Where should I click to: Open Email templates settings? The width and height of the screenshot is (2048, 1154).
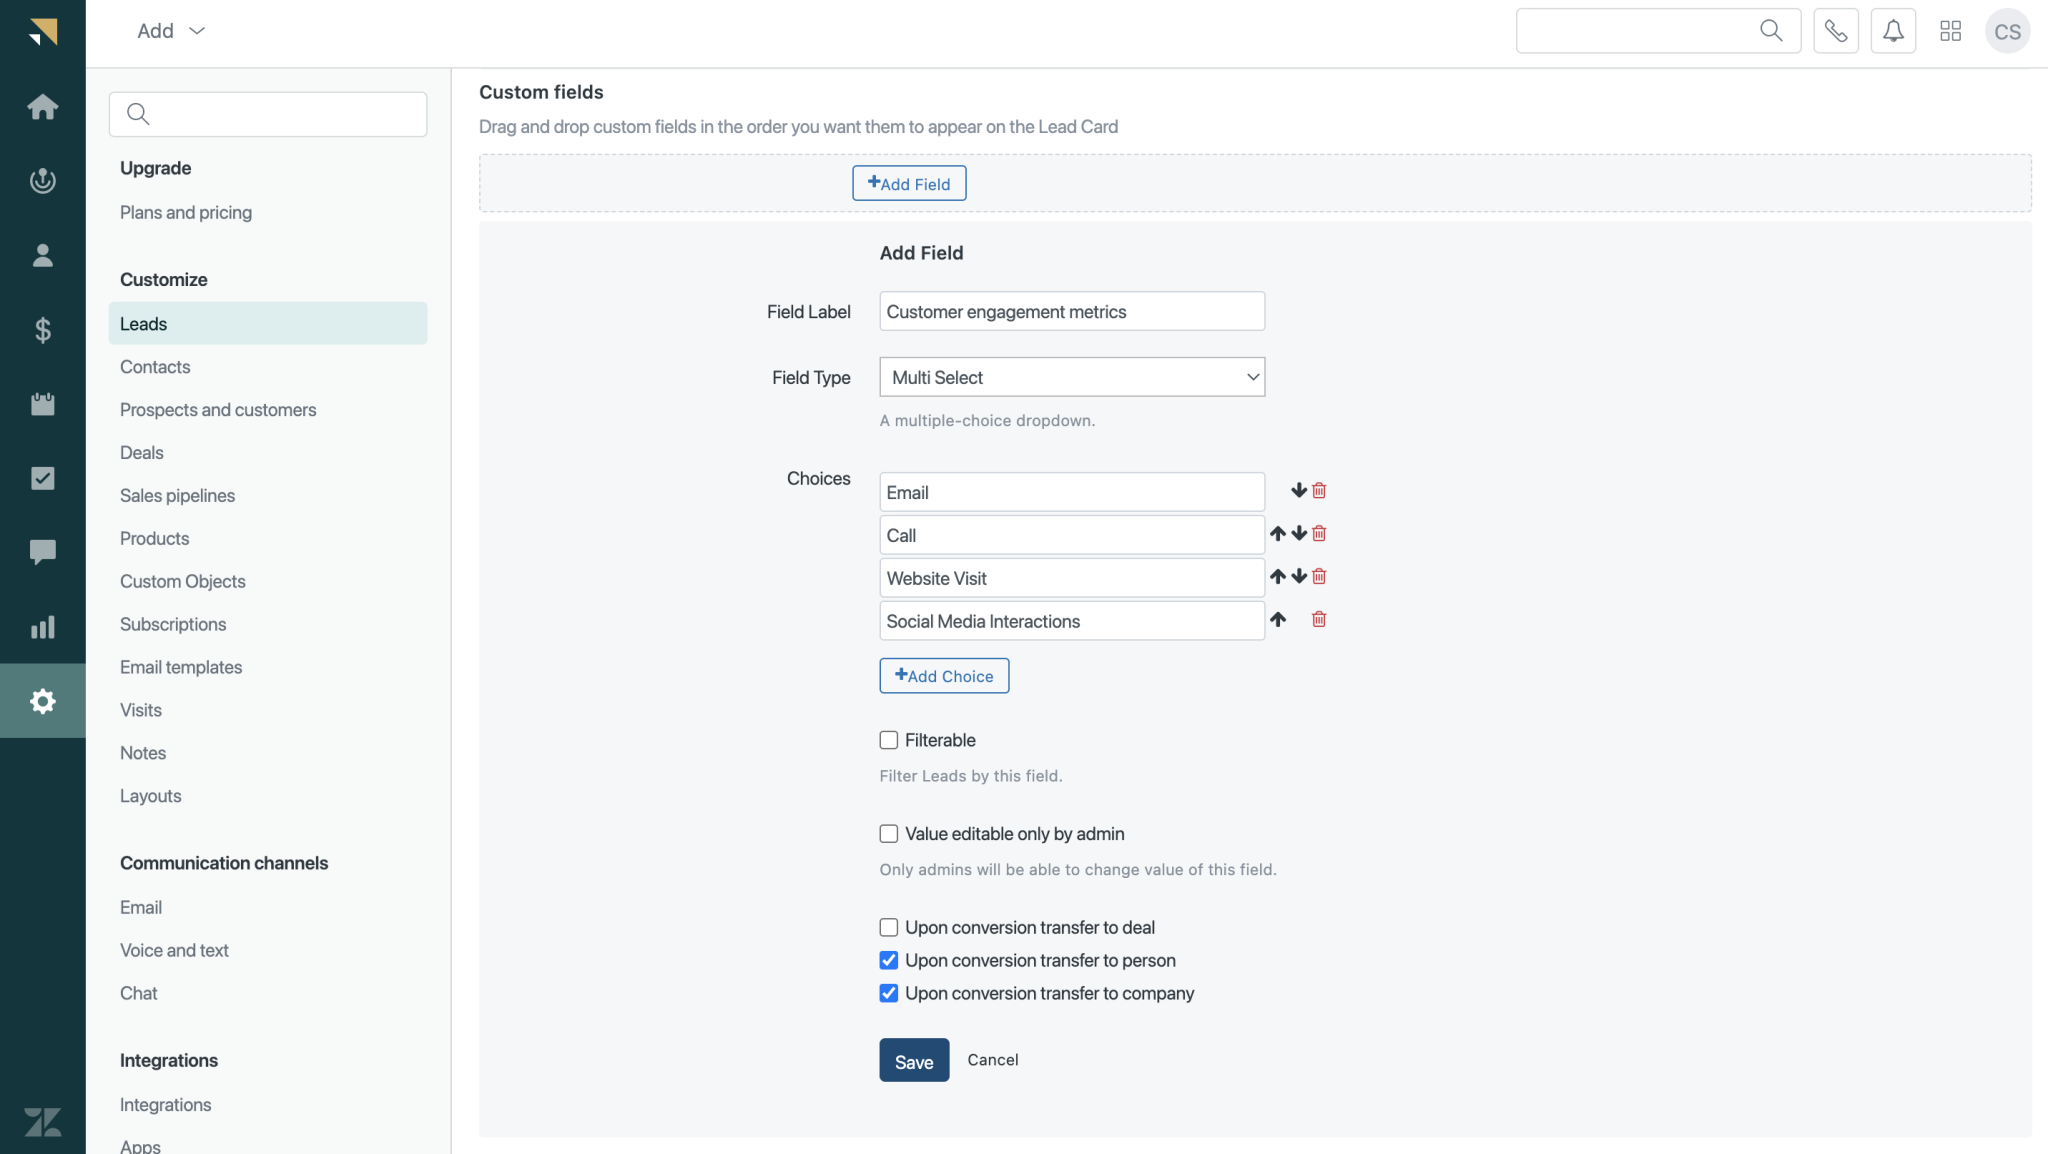click(x=181, y=667)
